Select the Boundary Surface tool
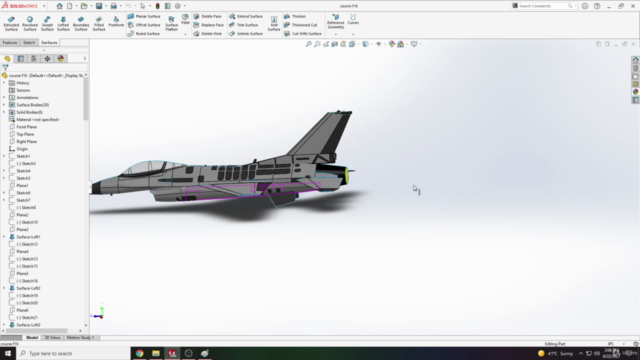 pos(81,24)
